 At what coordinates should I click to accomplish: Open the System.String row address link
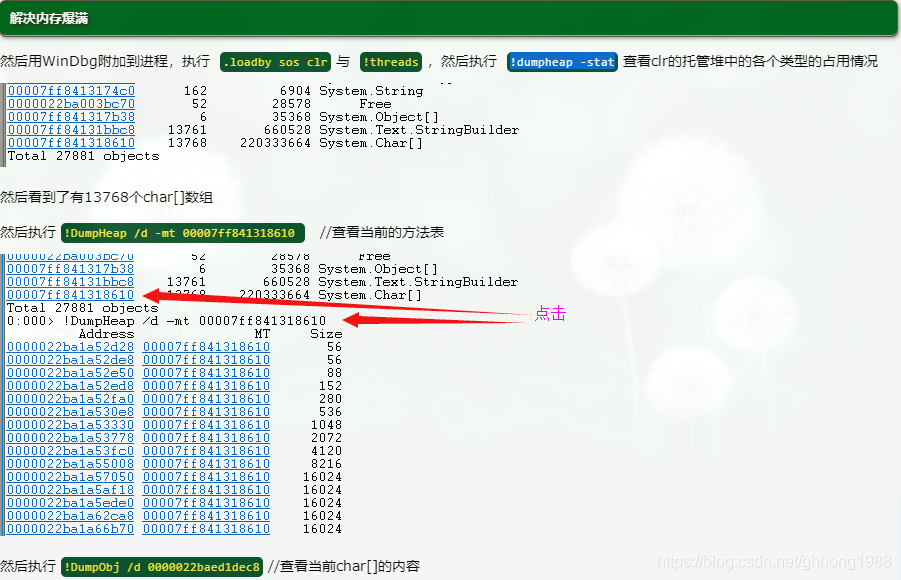(x=70, y=91)
